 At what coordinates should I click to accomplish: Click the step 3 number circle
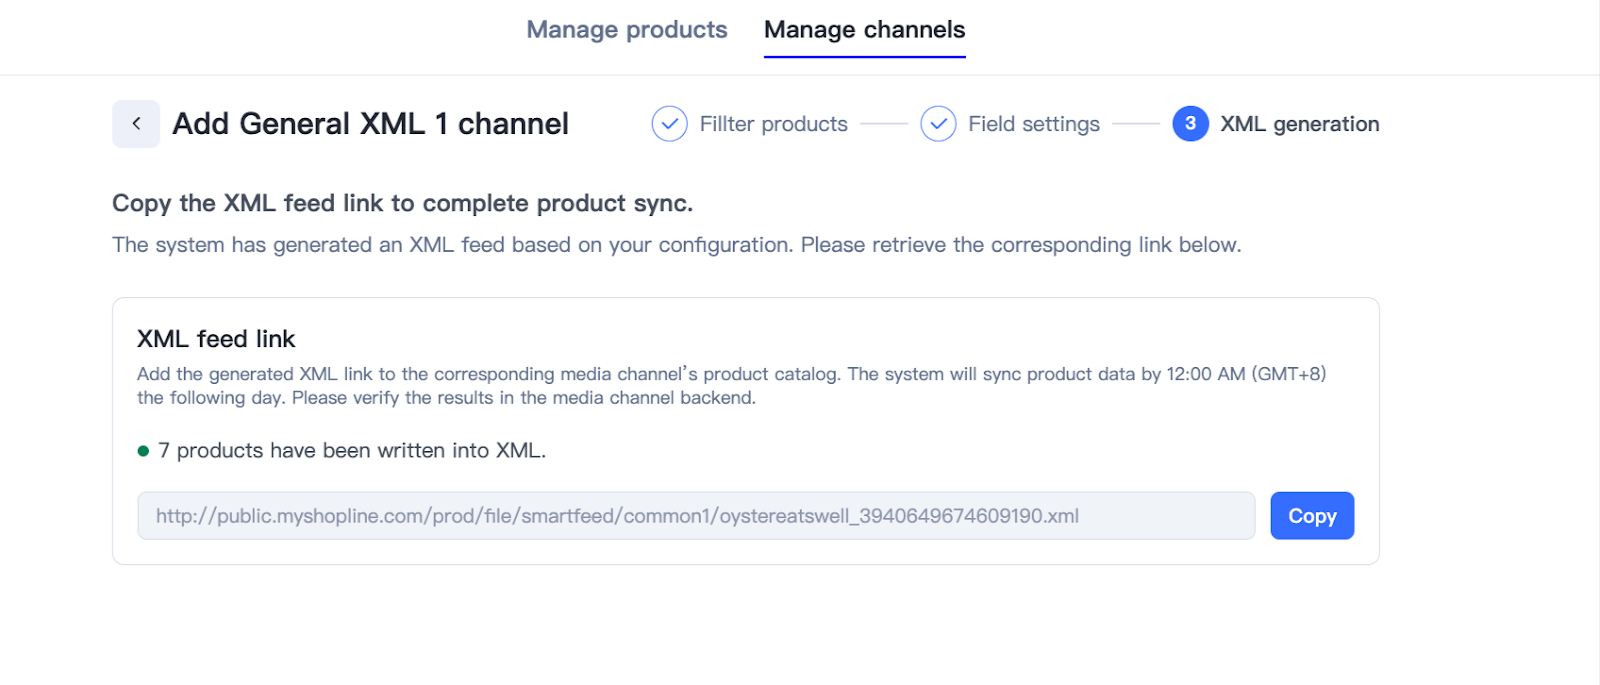[x=1190, y=124]
